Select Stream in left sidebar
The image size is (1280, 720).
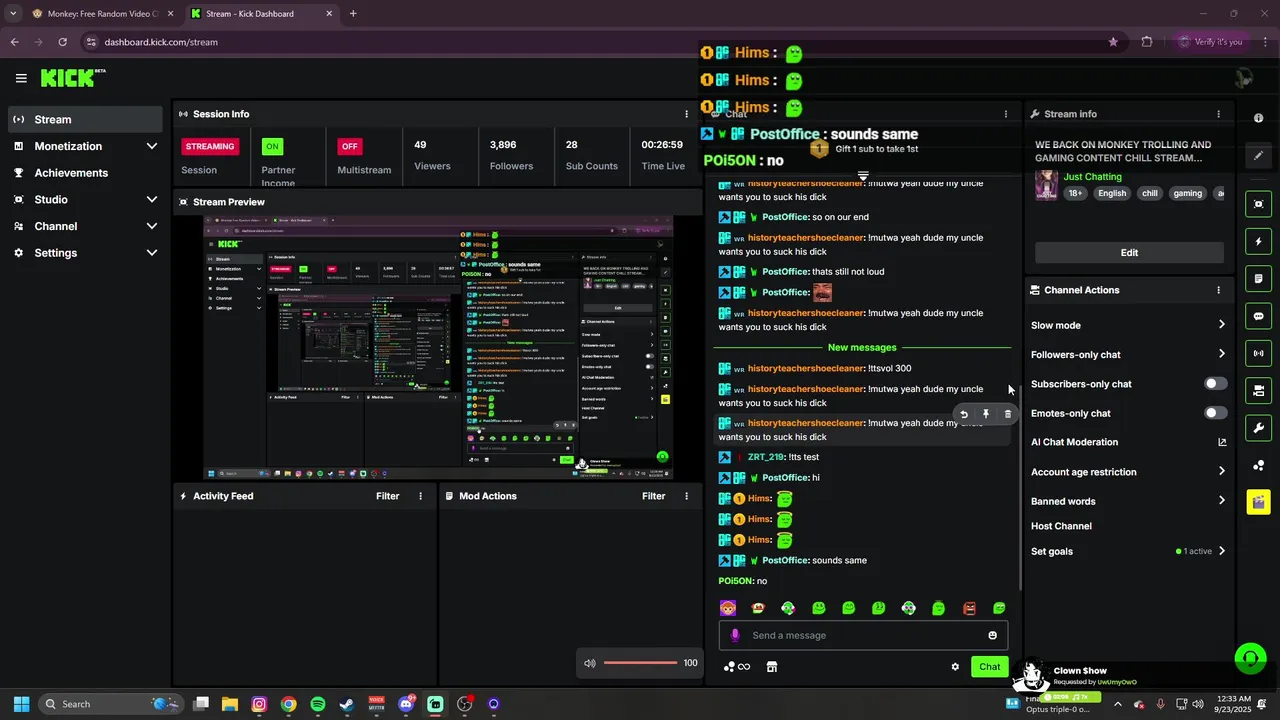pos(85,119)
